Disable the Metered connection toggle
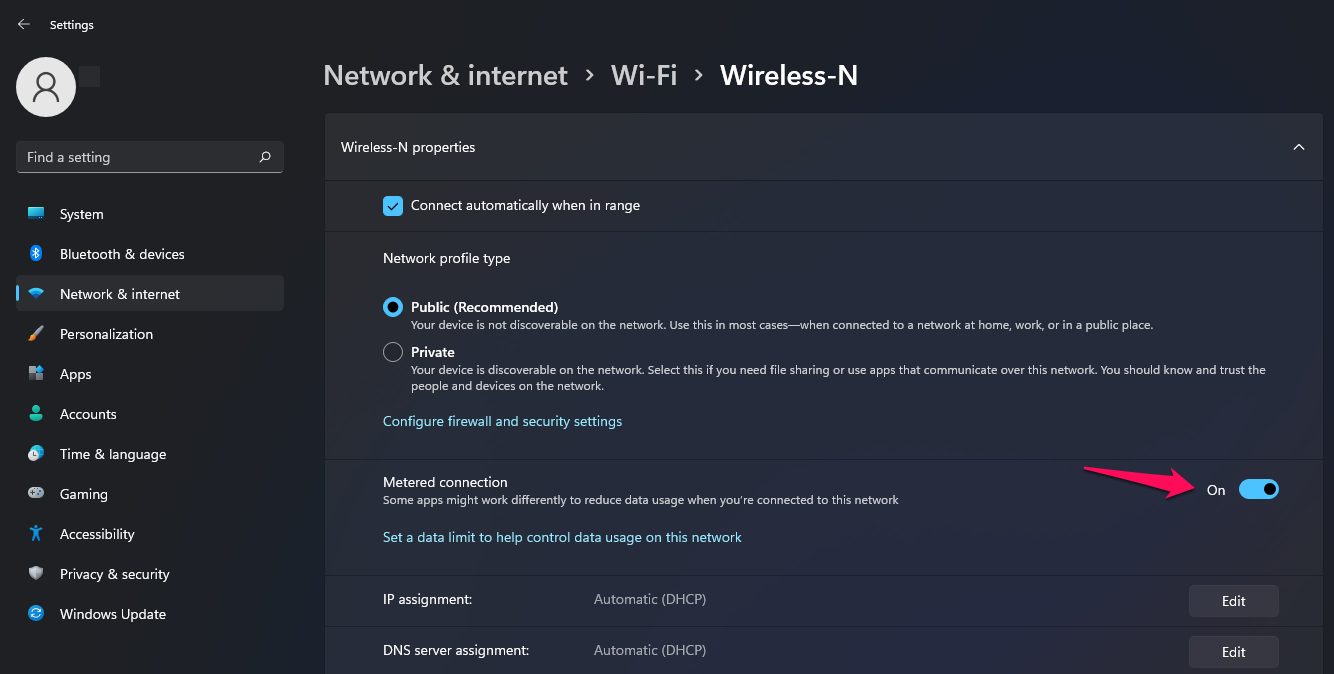 point(1259,489)
